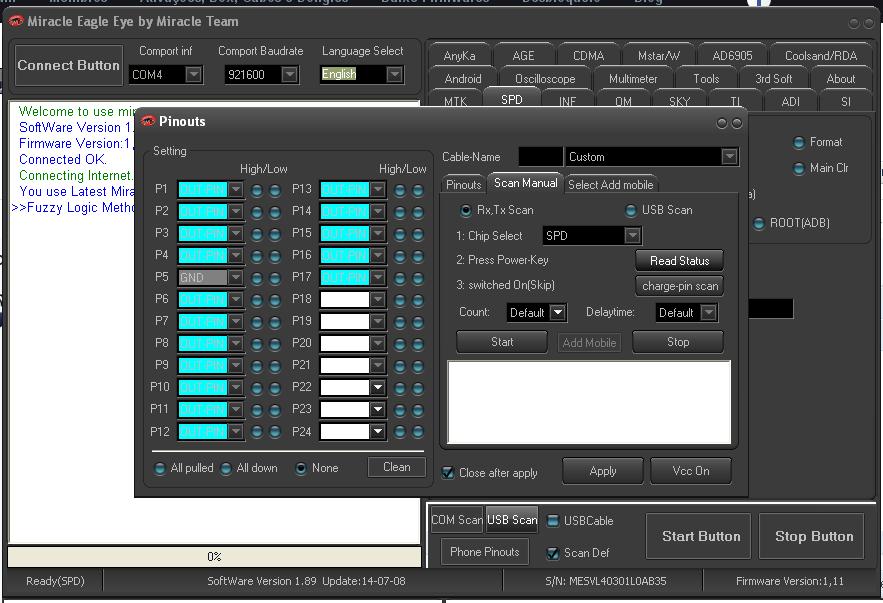Toggle the first High/Low indicator for P13
Image resolution: width=883 pixels, height=603 pixels.
tap(400, 190)
